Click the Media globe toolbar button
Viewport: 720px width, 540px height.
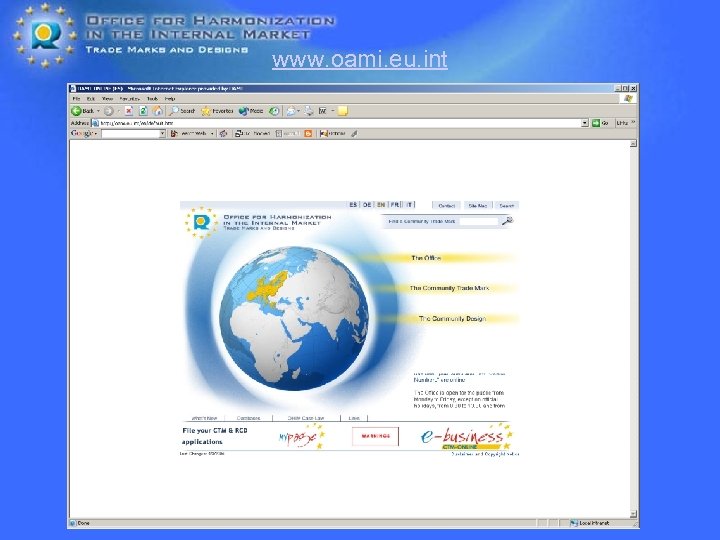(x=251, y=111)
